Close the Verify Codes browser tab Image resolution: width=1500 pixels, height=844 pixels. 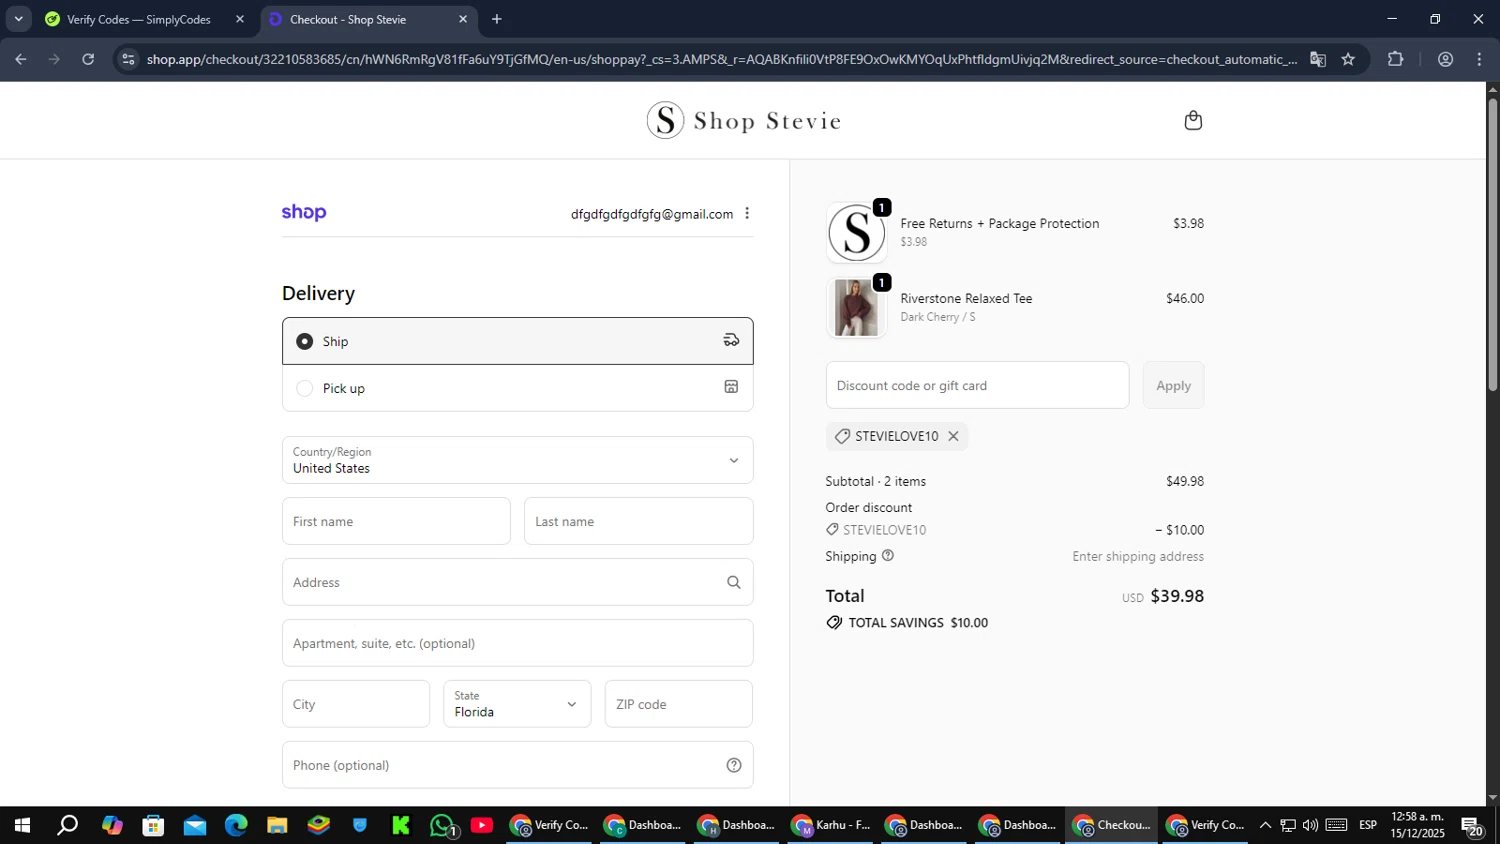240,19
